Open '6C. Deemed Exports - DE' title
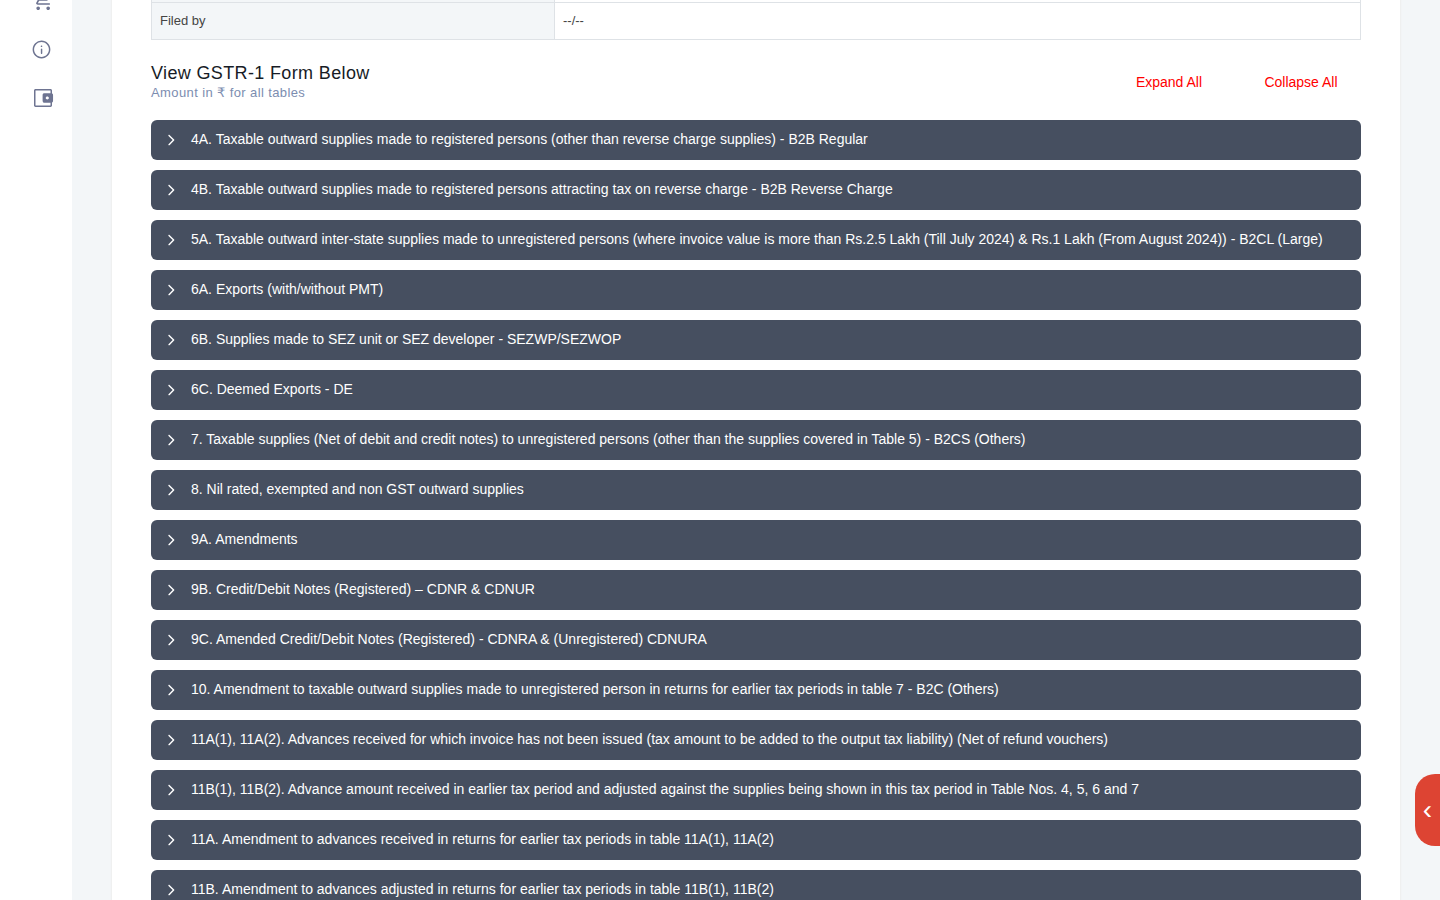1440x900 pixels. [x=272, y=389]
